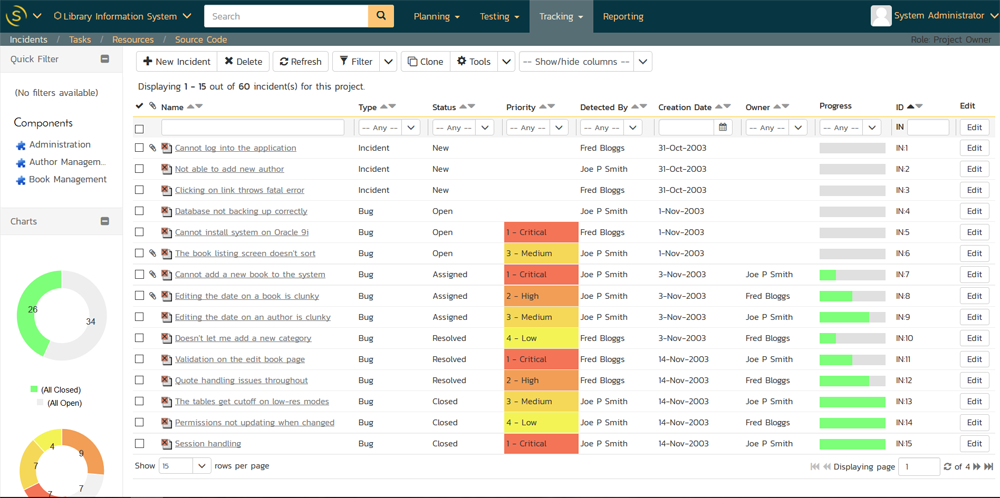1000x498 pixels.
Task: Go to last page arrow icon
Action: coord(989,467)
